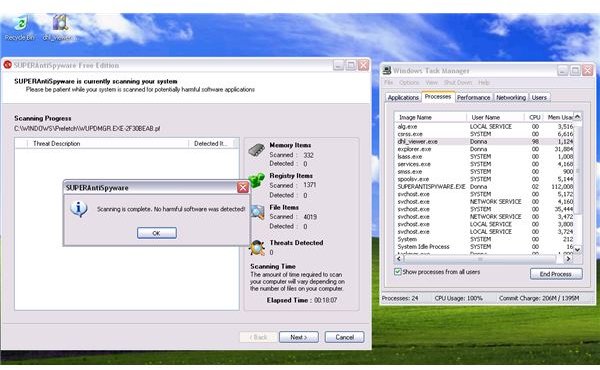Select the alg.exe process

coord(484,126)
